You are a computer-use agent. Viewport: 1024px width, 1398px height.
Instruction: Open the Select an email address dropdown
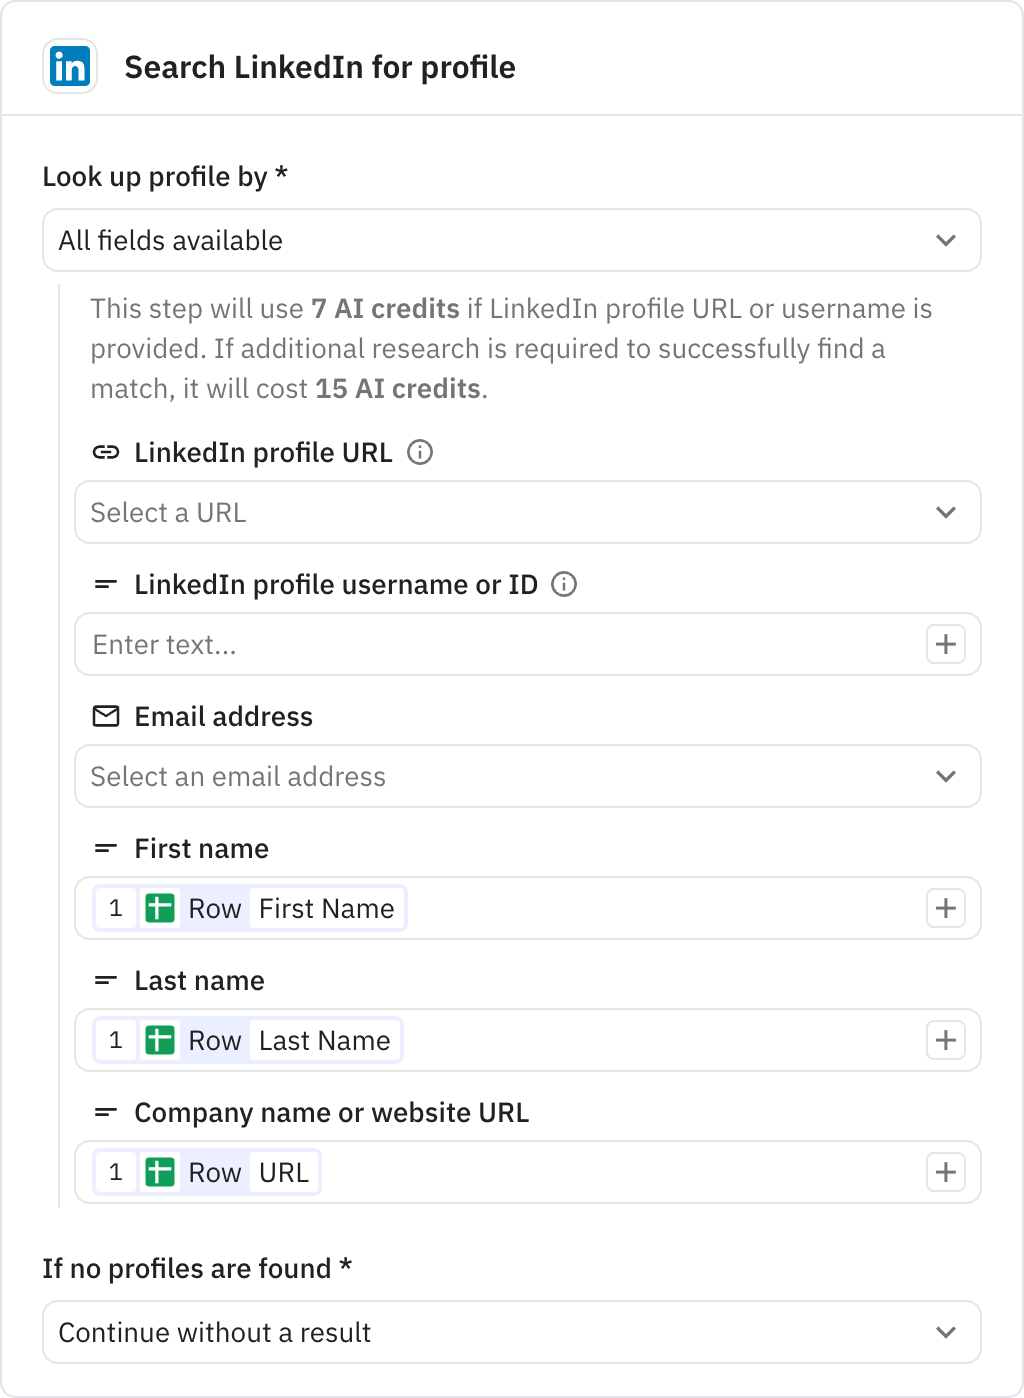click(528, 776)
